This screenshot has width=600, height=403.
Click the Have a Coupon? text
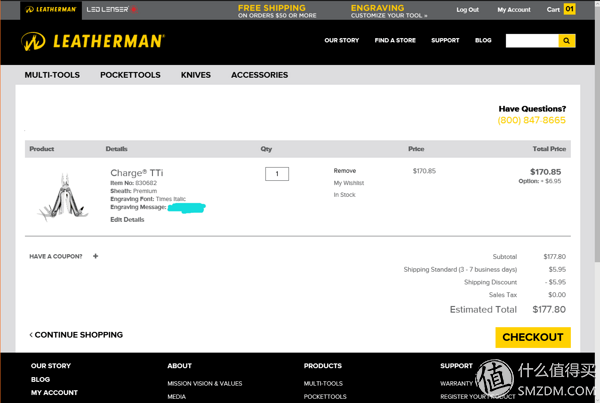pyautogui.click(x=56, y=256)
